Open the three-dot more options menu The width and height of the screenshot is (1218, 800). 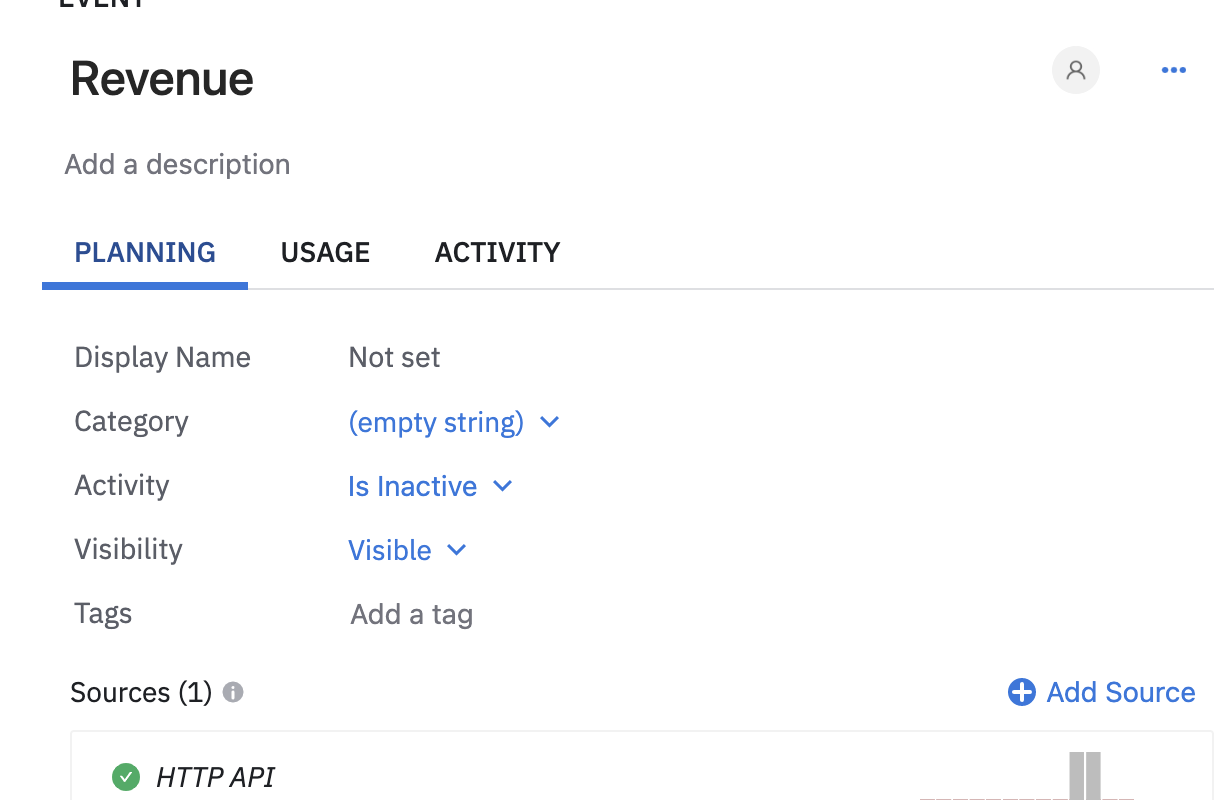pos(1173,70)
